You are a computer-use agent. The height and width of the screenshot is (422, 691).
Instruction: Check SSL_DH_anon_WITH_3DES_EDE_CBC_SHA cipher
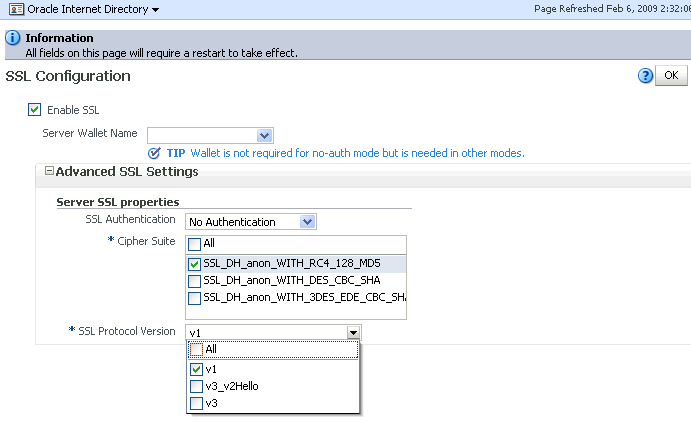194,298
